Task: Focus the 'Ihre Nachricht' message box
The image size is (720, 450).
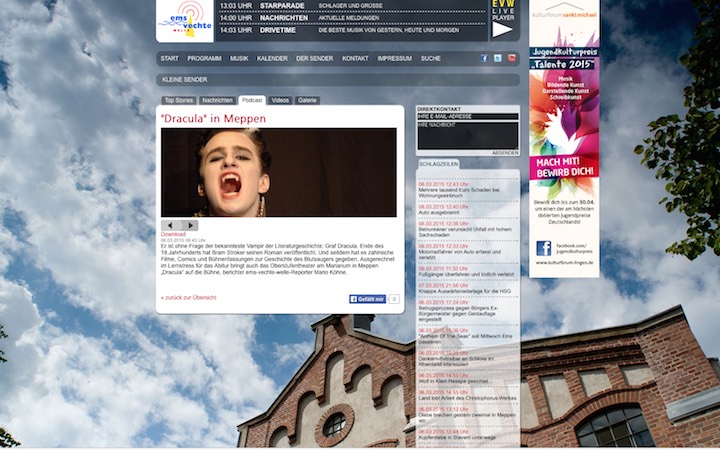Action: (467, 135)
